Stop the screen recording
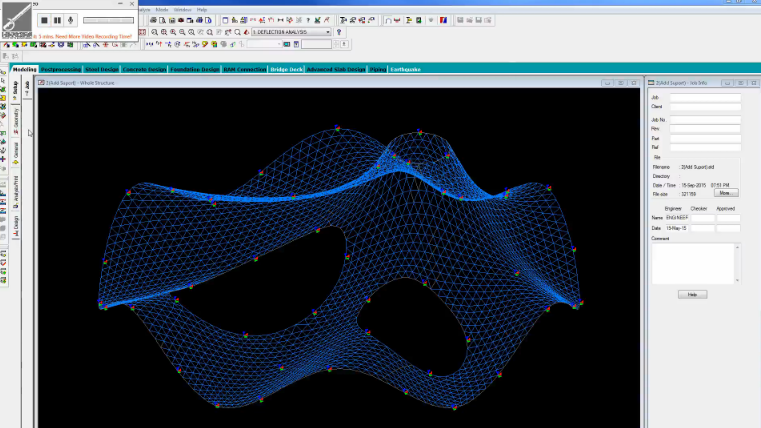 44,19
